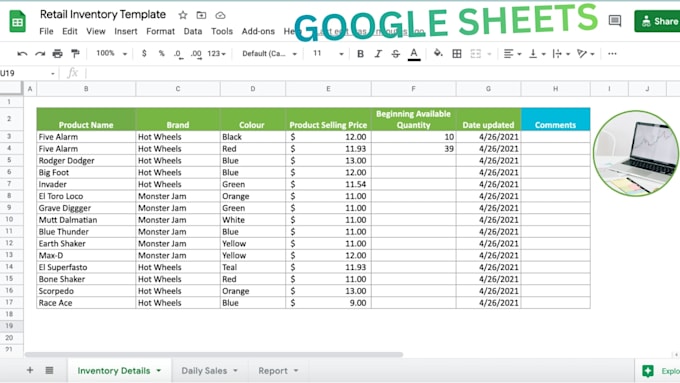Select the cell 'El Toro Loco'
This screenshot has width=680, height=383.
86,196
